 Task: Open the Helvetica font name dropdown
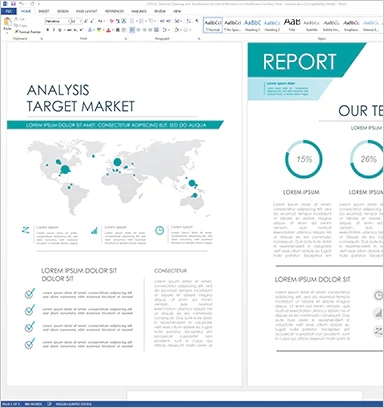click(57, 21)
